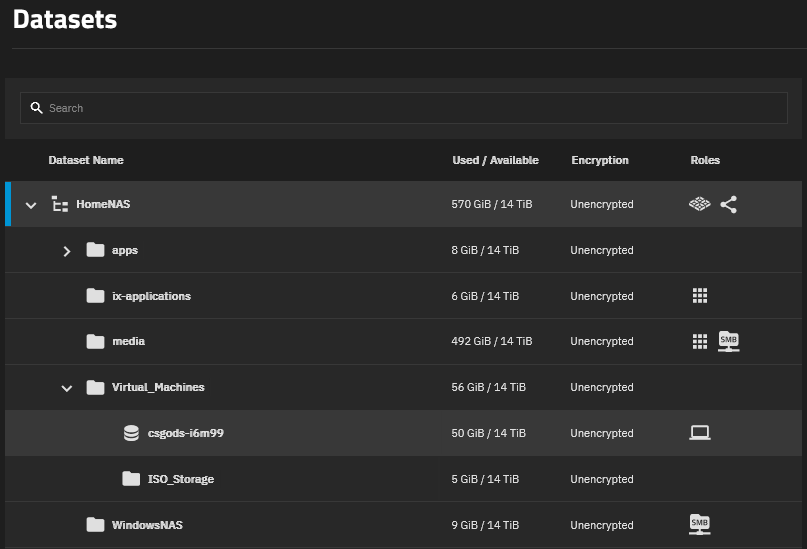Open the ISO_Storage dataset
Viewport: 807px width, 549px height.
pos(180,479)
